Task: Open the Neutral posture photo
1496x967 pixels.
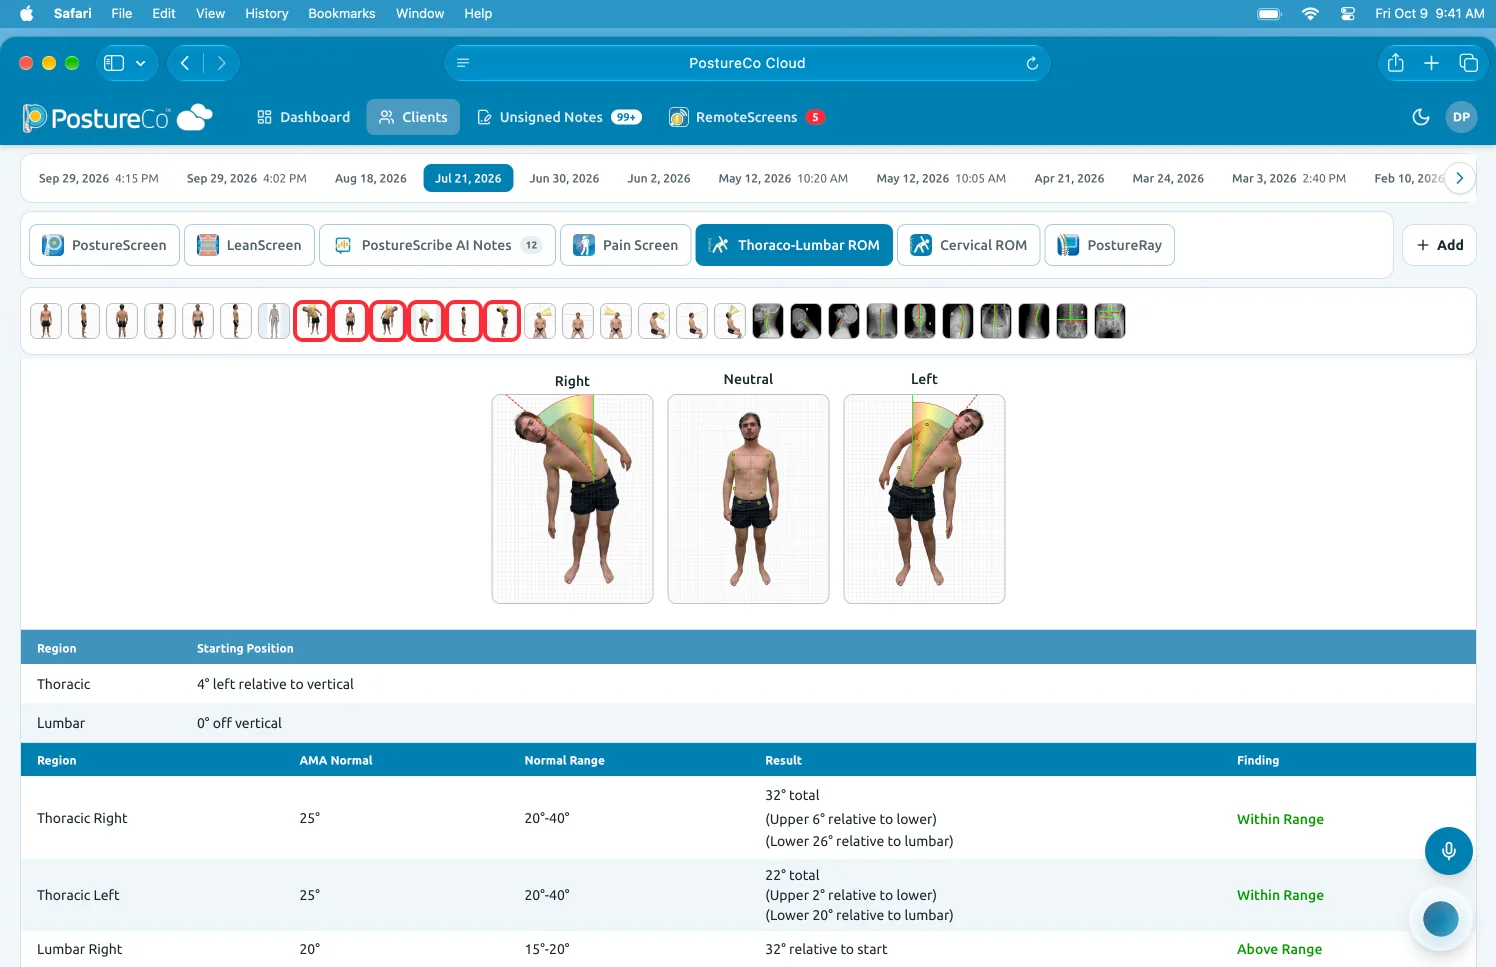Action: point(748,499)
